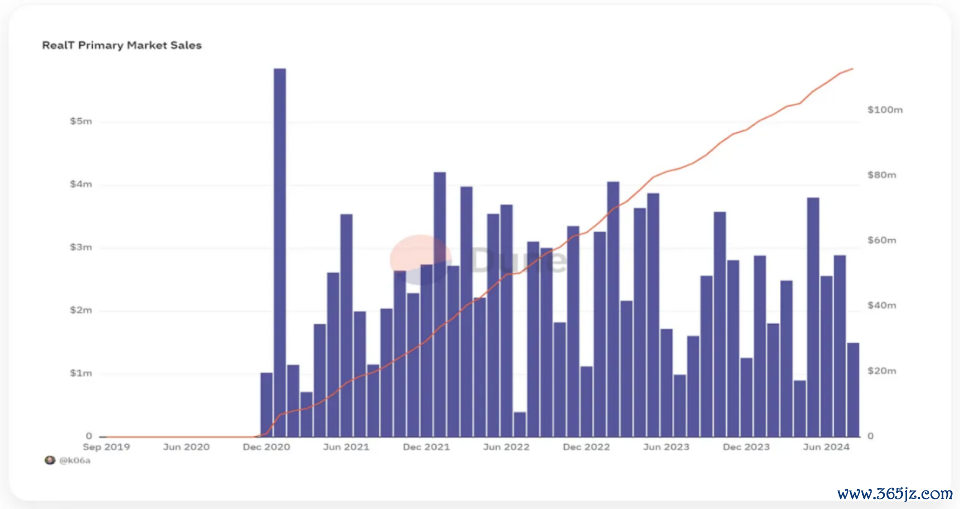Click the Jun 2020 x-axis label
The width and height of the screenshot is (960, 509).
click(x=186, y=447)
